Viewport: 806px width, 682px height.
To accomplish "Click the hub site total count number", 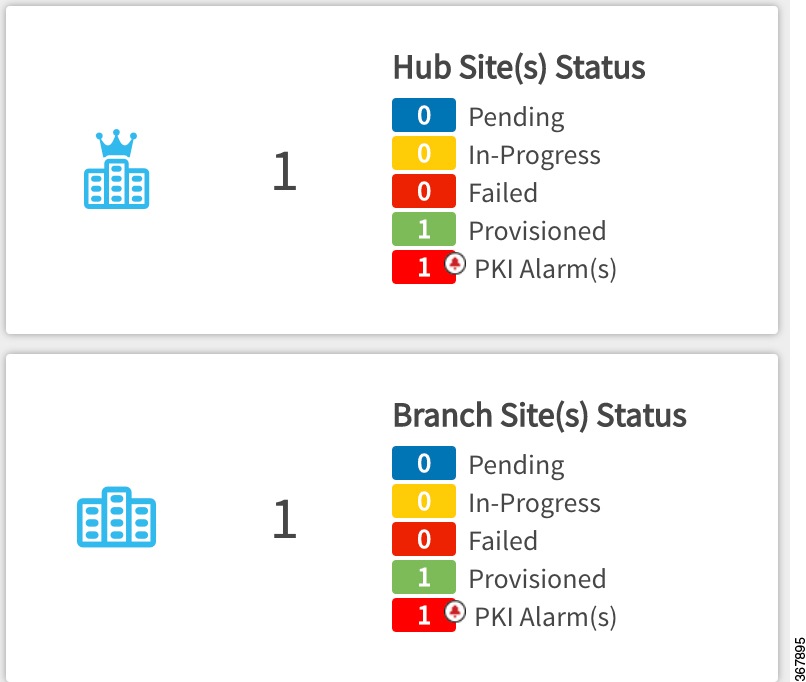I will 284,171.
